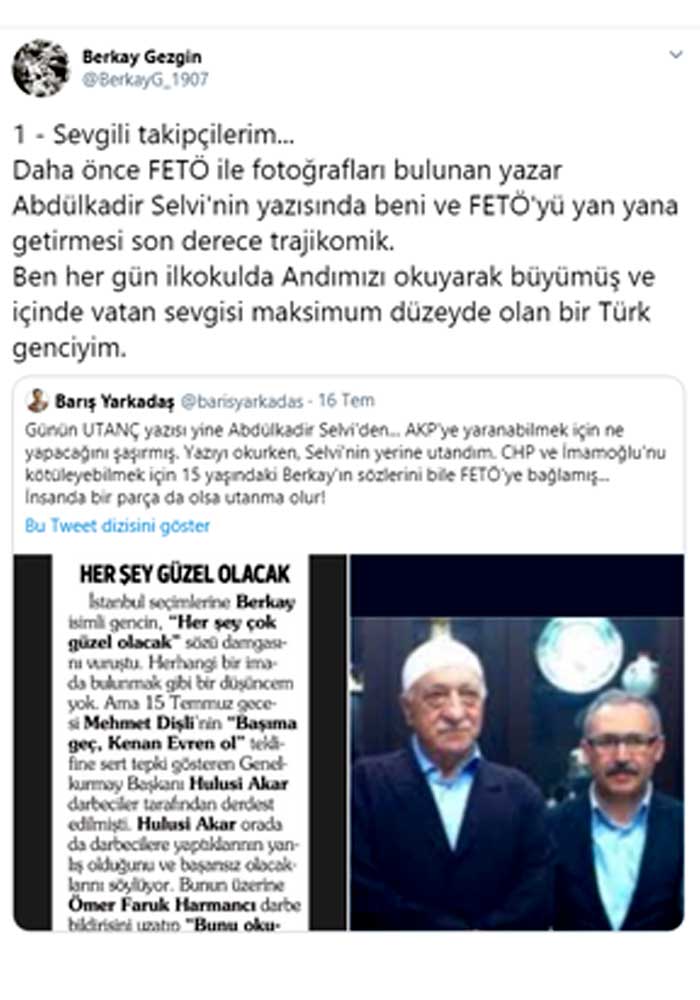700x1000 pixels.
Task: Click the "HER ŞEY GÜZEL OLACAK" headline
Action: pos(185,574)
